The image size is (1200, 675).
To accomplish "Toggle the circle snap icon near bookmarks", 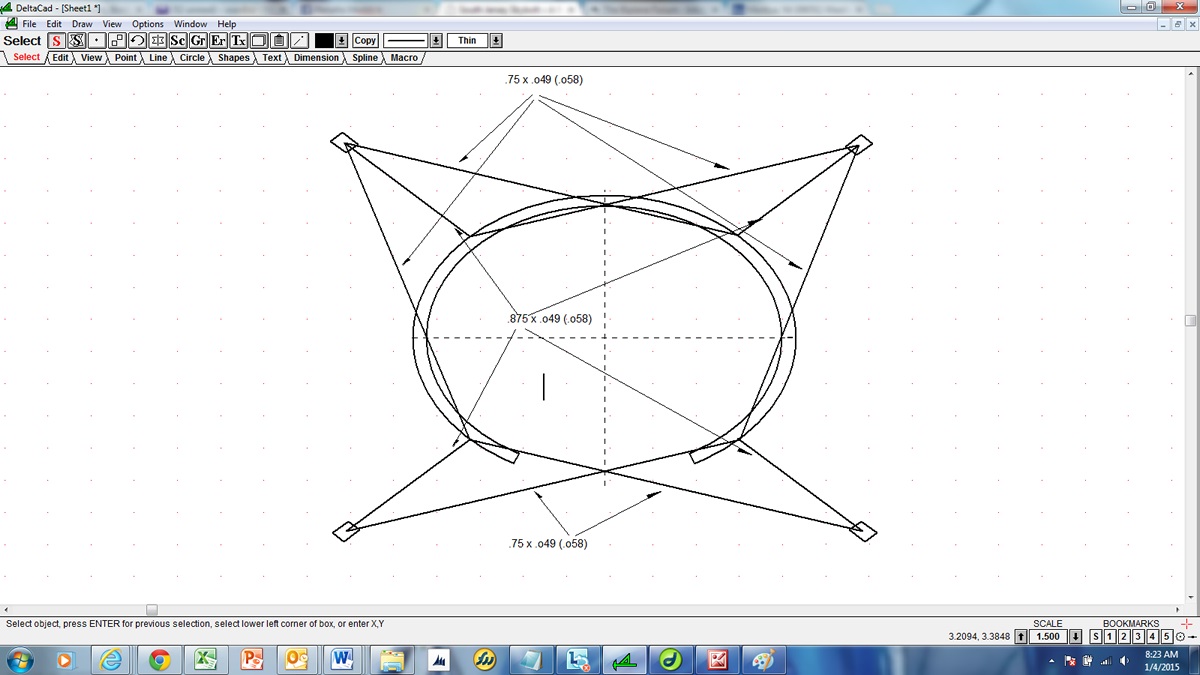I will (x=1181, y=637).
